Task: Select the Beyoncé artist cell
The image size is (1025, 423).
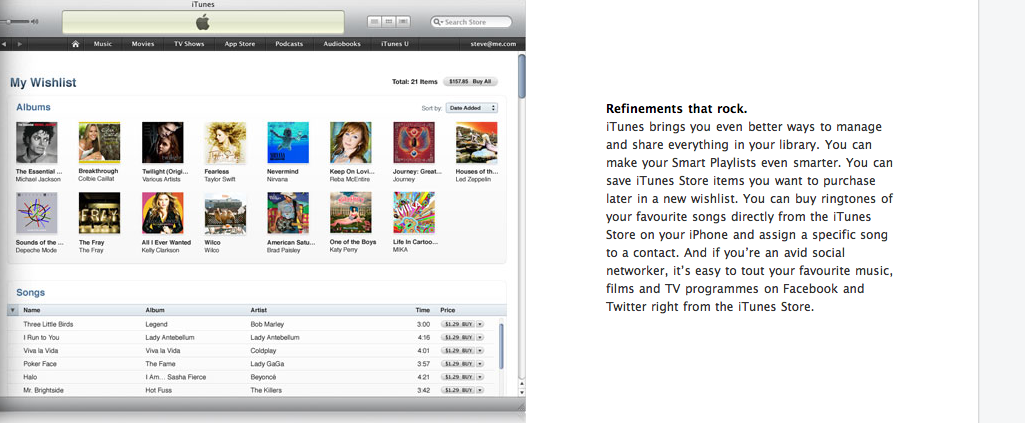Action: (x=263, y=377)
